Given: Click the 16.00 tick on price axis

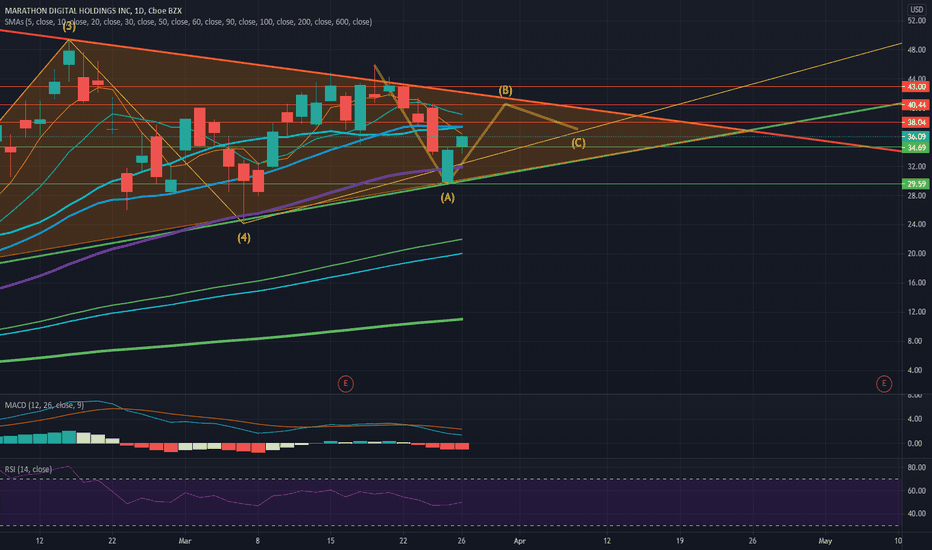Looking at the screenshot, I should (x=917, y=283).
